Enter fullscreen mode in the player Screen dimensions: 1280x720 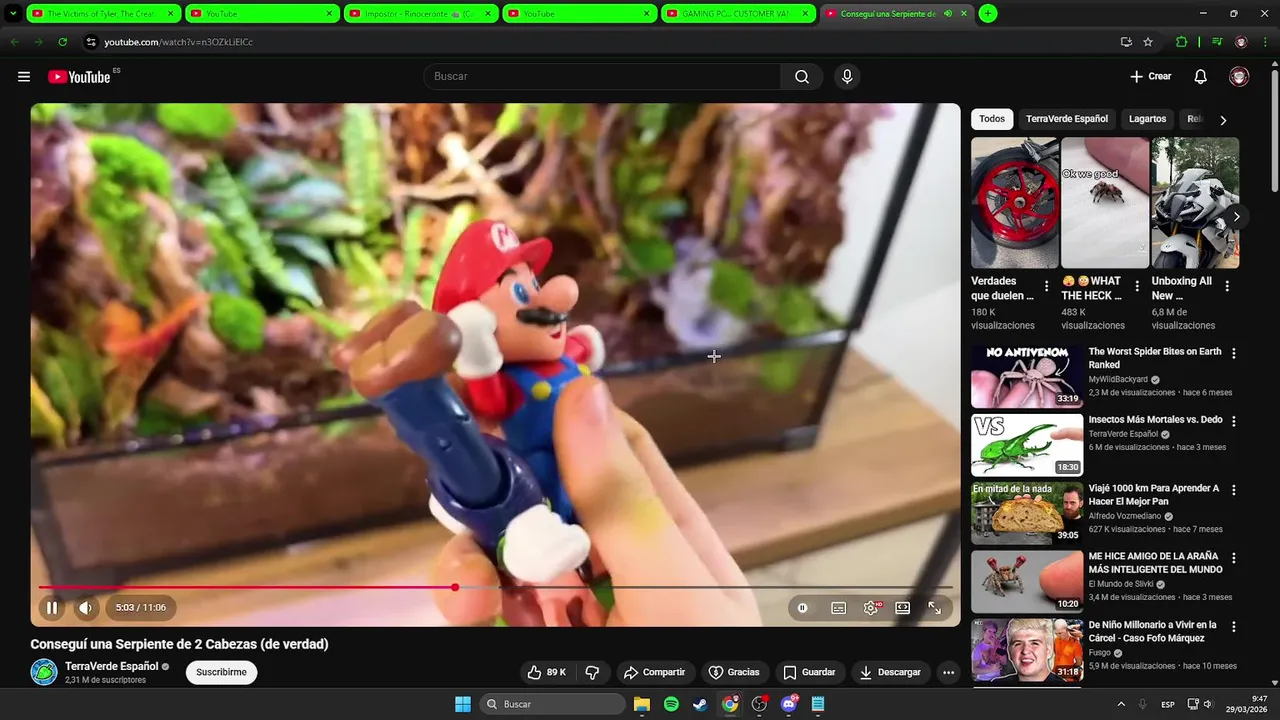(935, 608)
